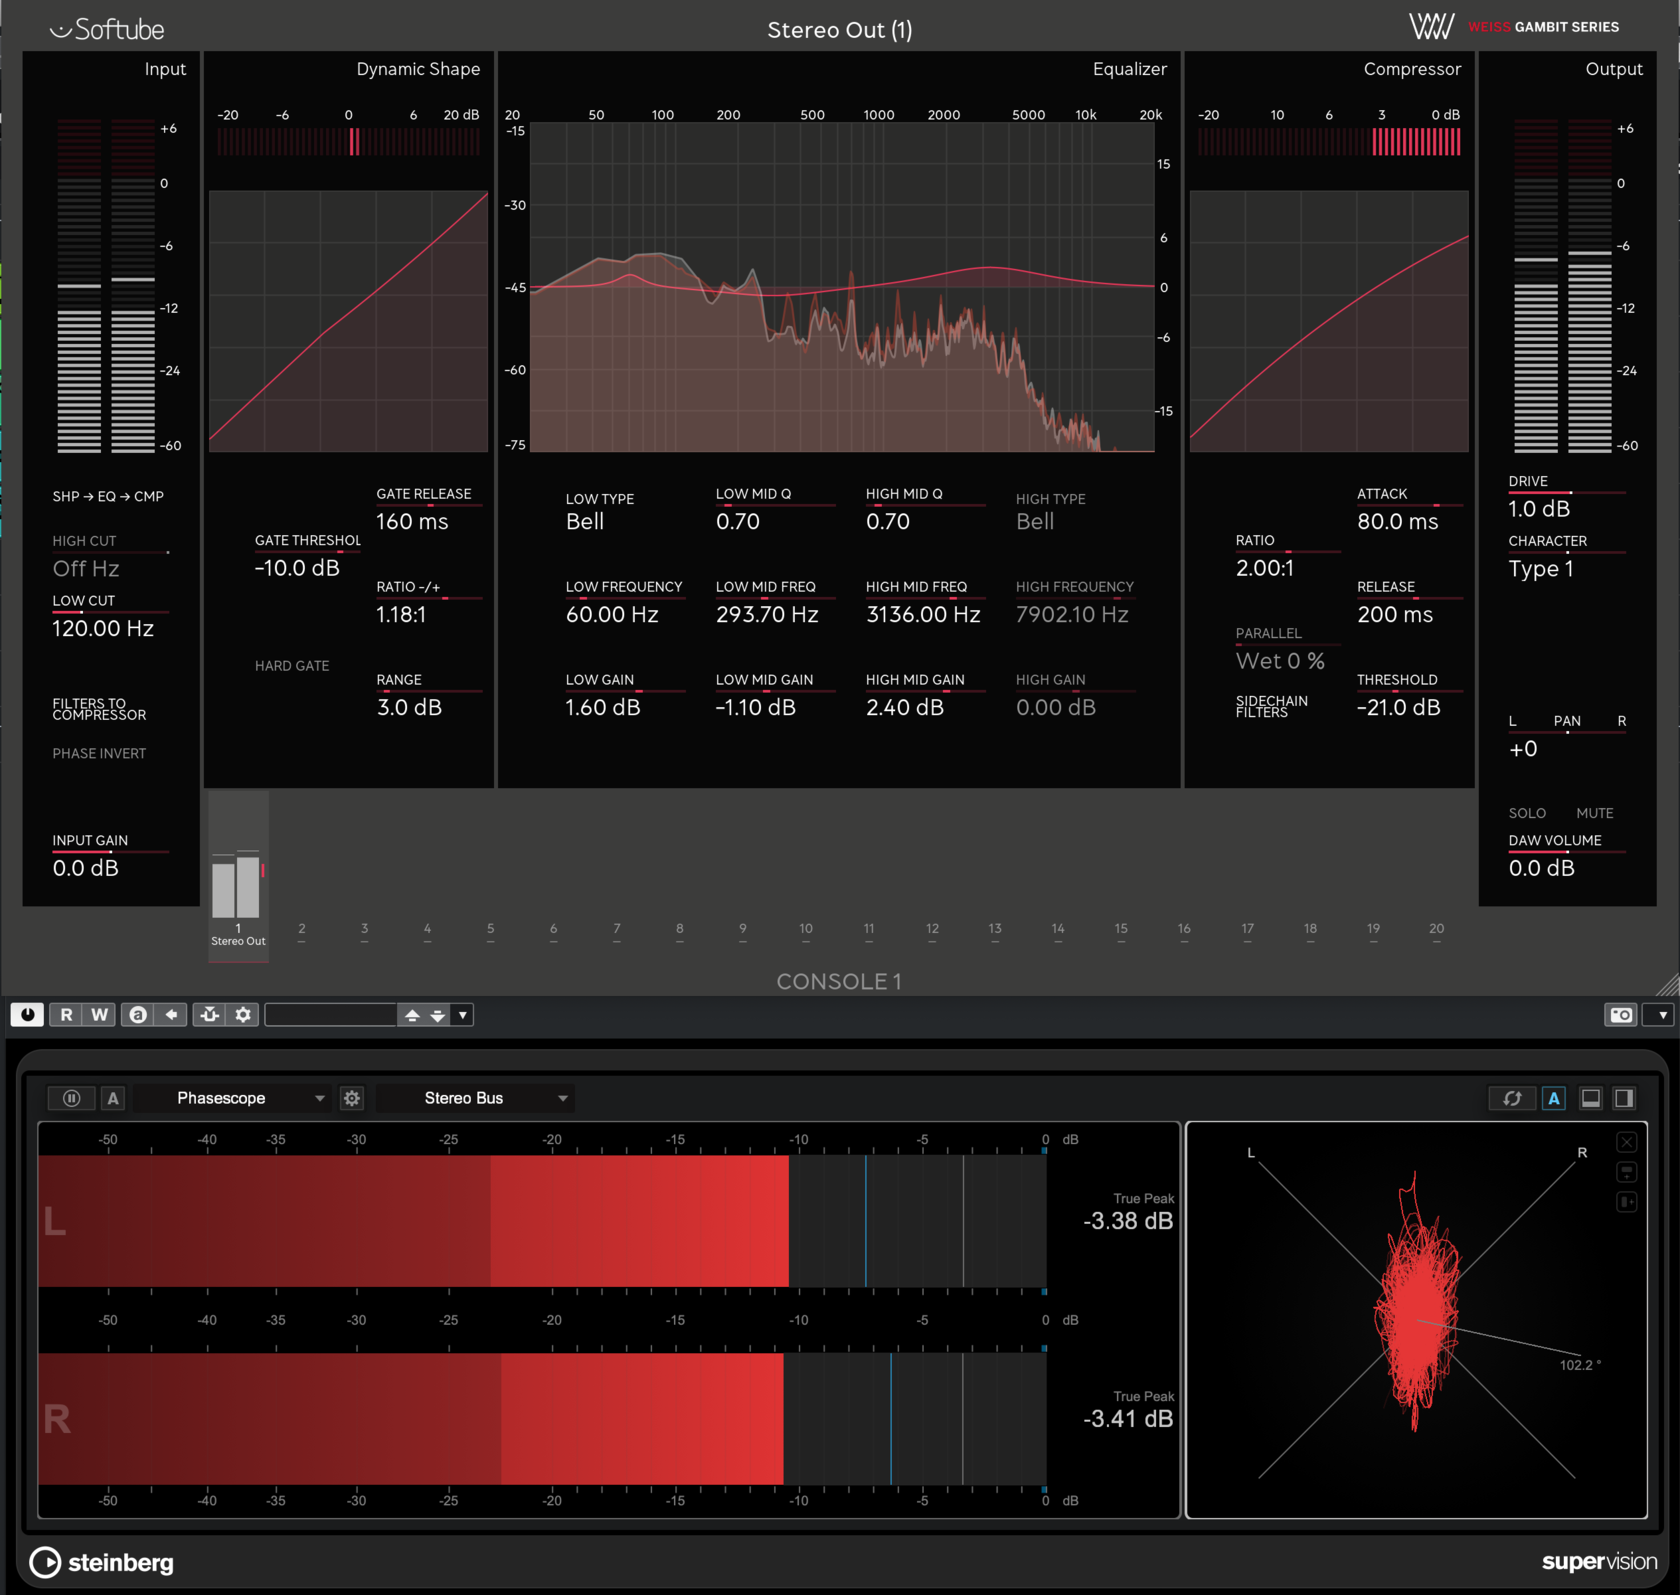Image resolution: width=1680 pixels, height=1595 pixels.
Task: Change the Low Type Bell selector
Action: [585, 522]
